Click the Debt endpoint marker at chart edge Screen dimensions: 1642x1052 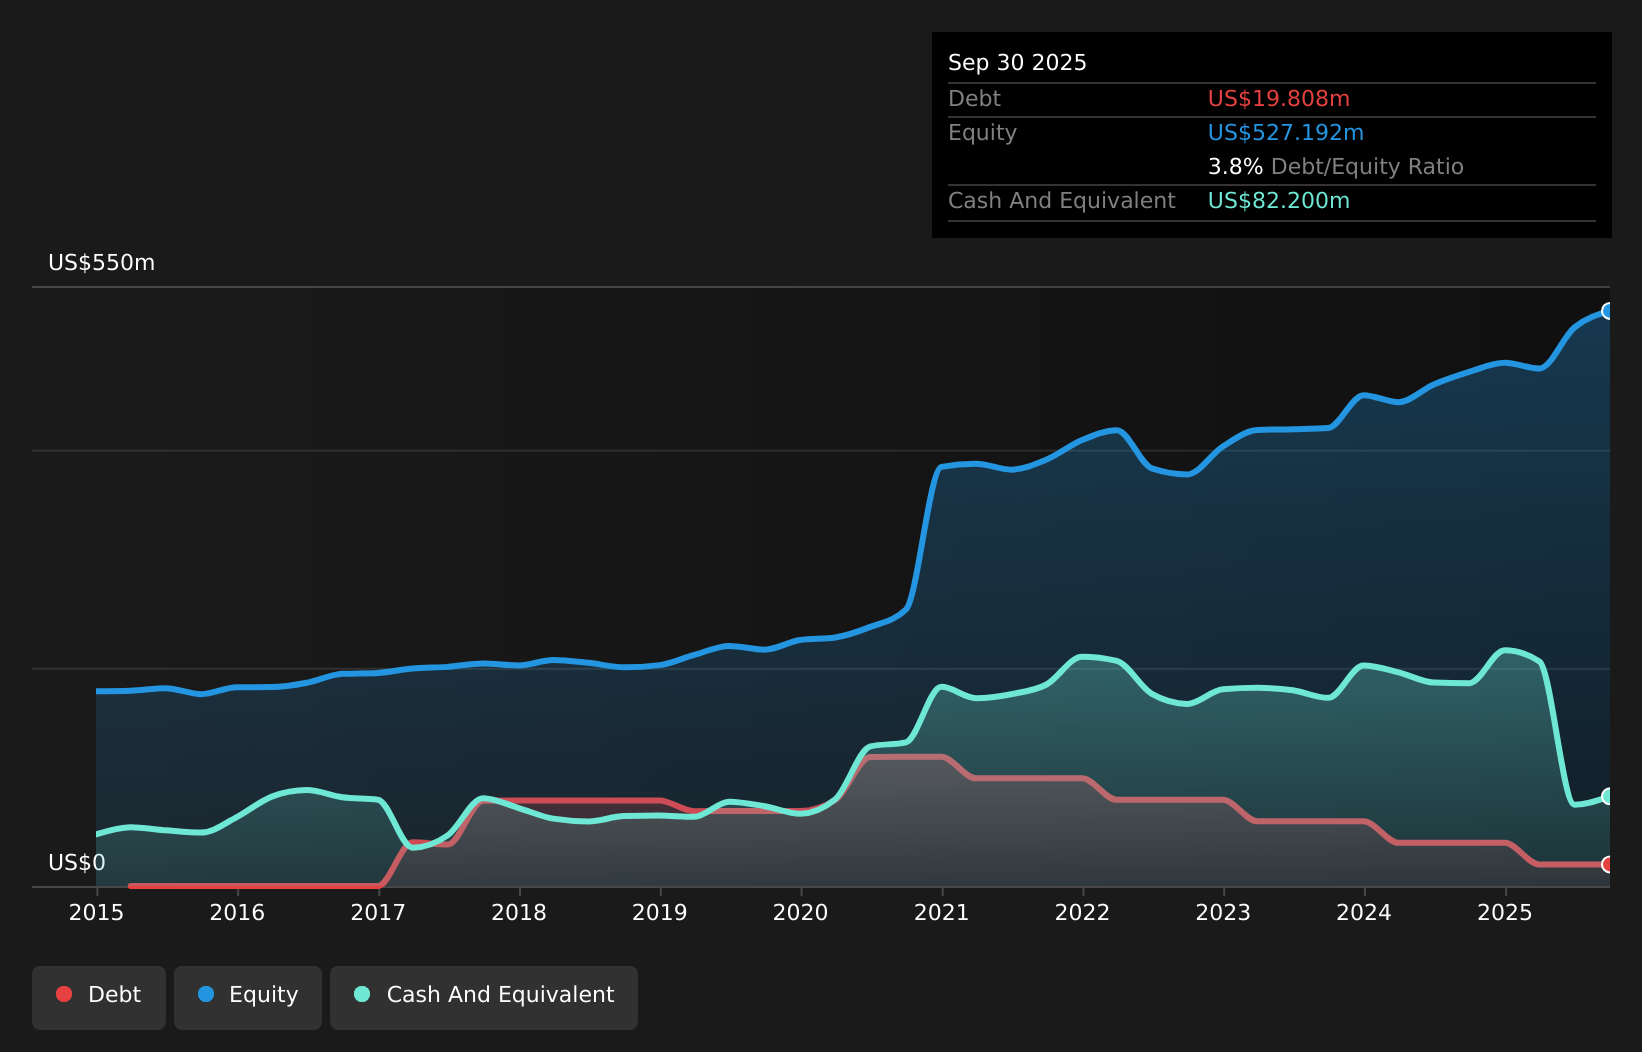pyautogui.click(x=1608, y=864)
